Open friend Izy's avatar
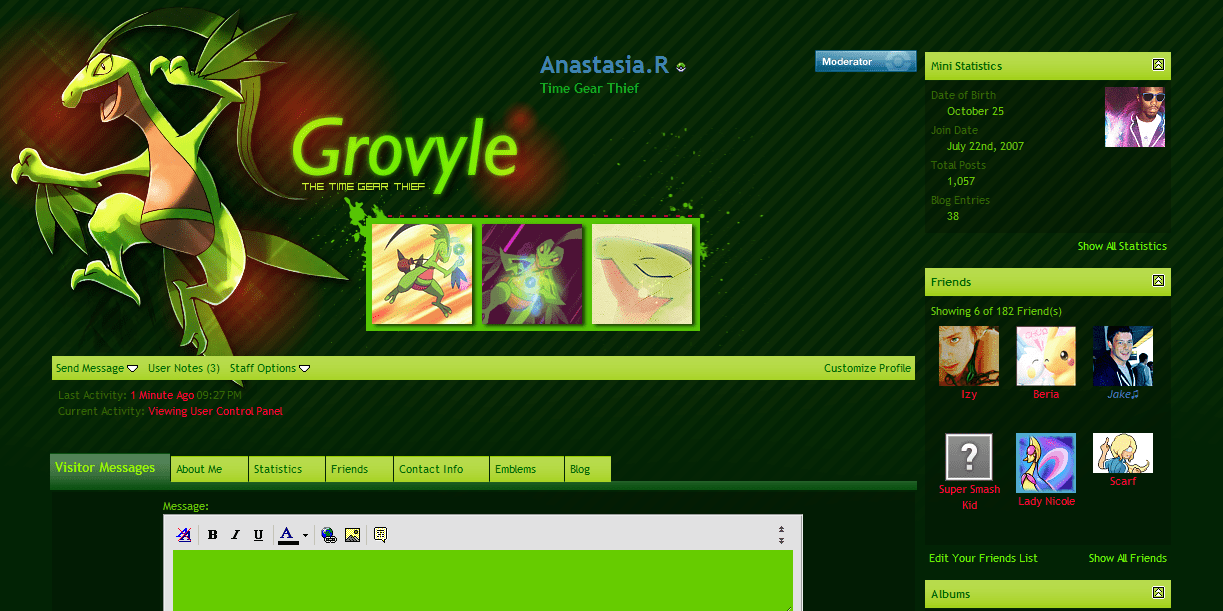 coord(969,356)
